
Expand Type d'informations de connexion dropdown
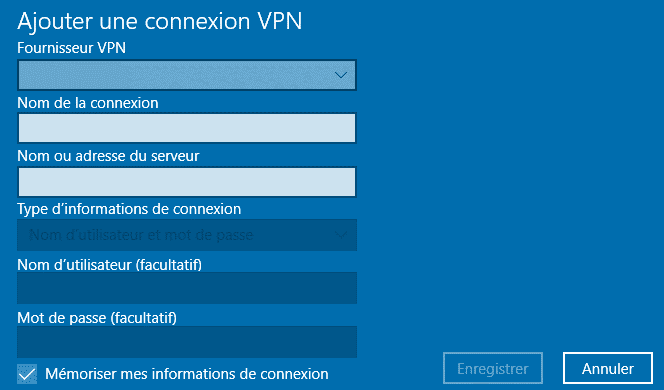(187, 235)
